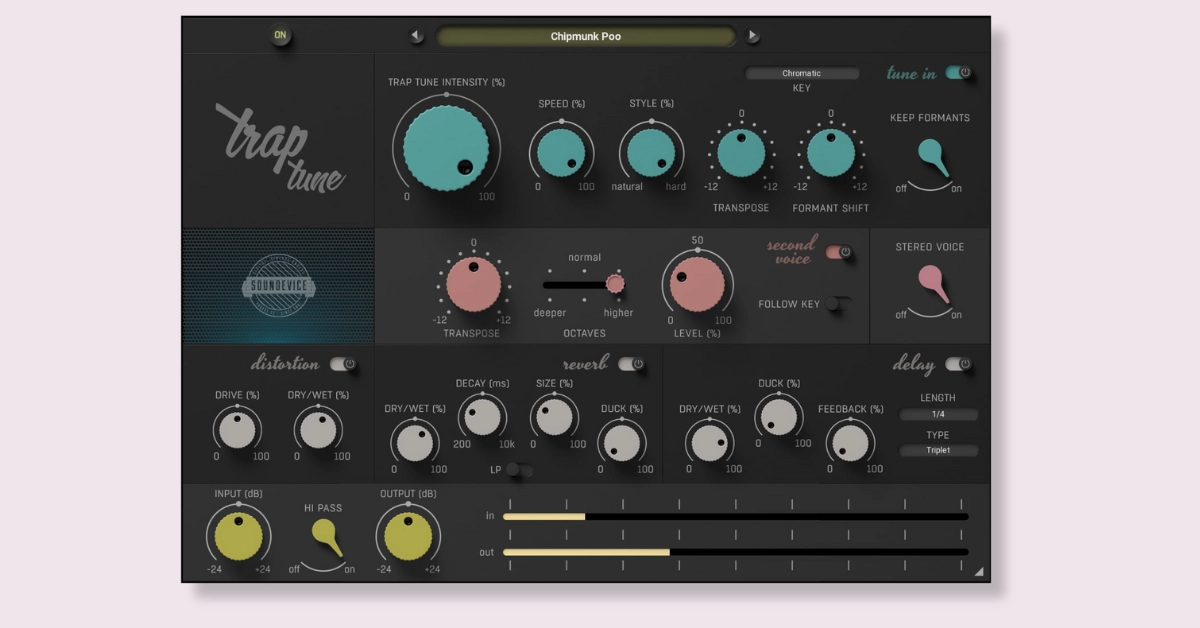Click the Formant Shift knob
The width and height of the screenshot is (1200, 628).
[x=829, y=152]
